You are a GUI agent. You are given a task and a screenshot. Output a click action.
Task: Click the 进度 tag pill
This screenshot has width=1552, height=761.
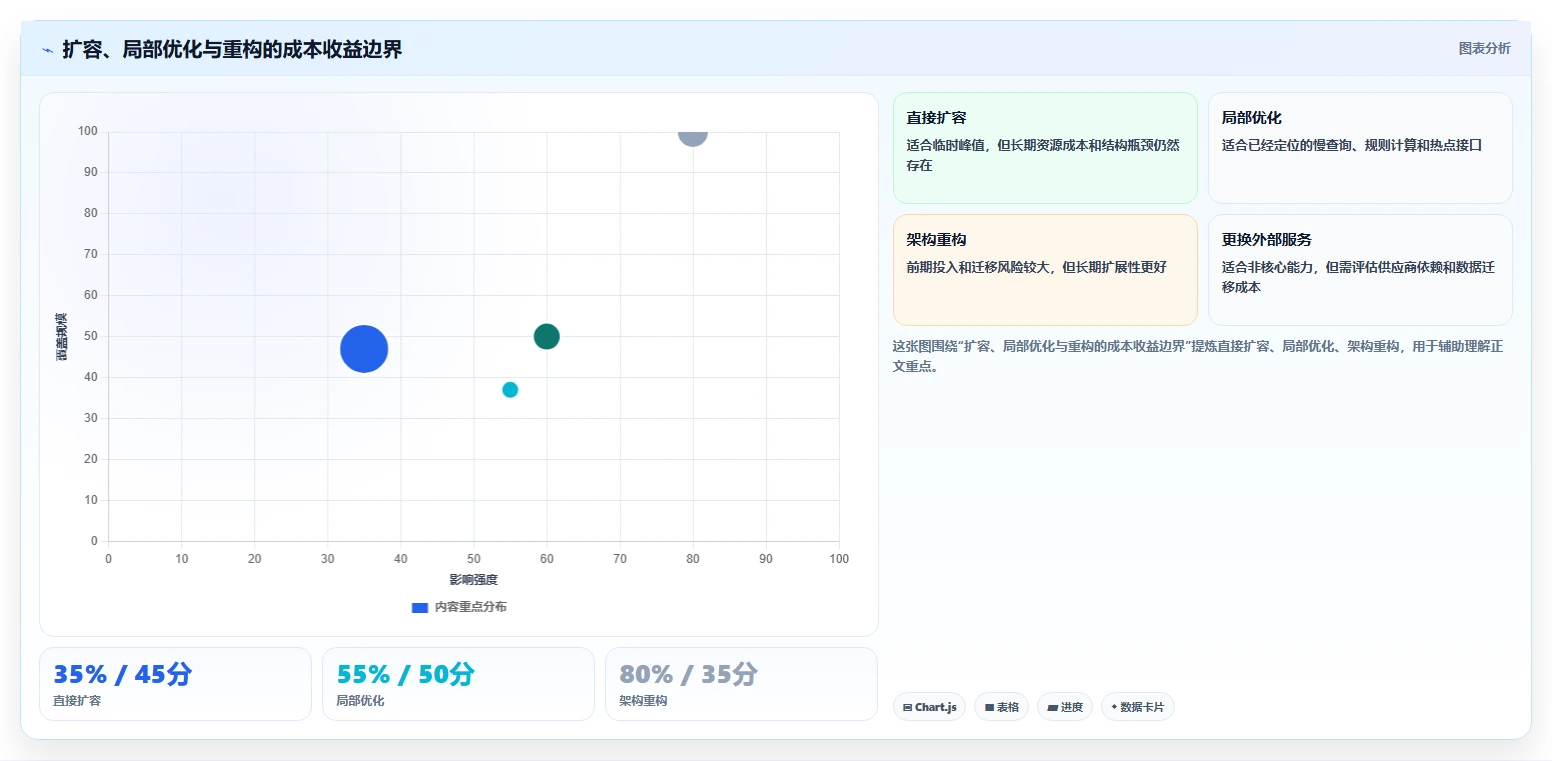coord(1065,707)
